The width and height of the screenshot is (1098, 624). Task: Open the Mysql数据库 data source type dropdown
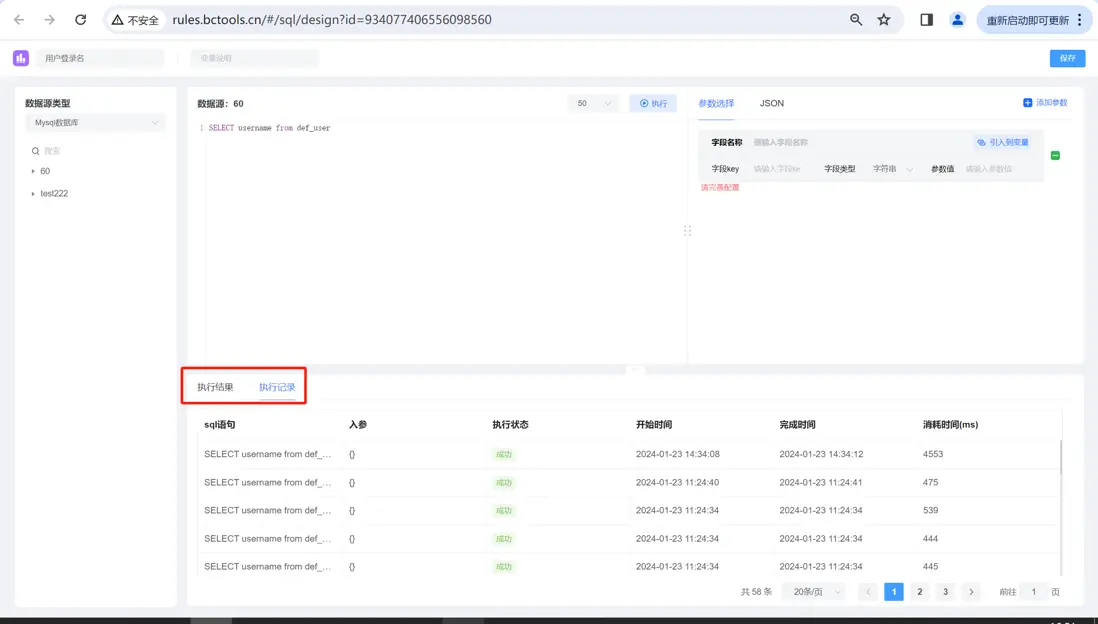(95, 123)
